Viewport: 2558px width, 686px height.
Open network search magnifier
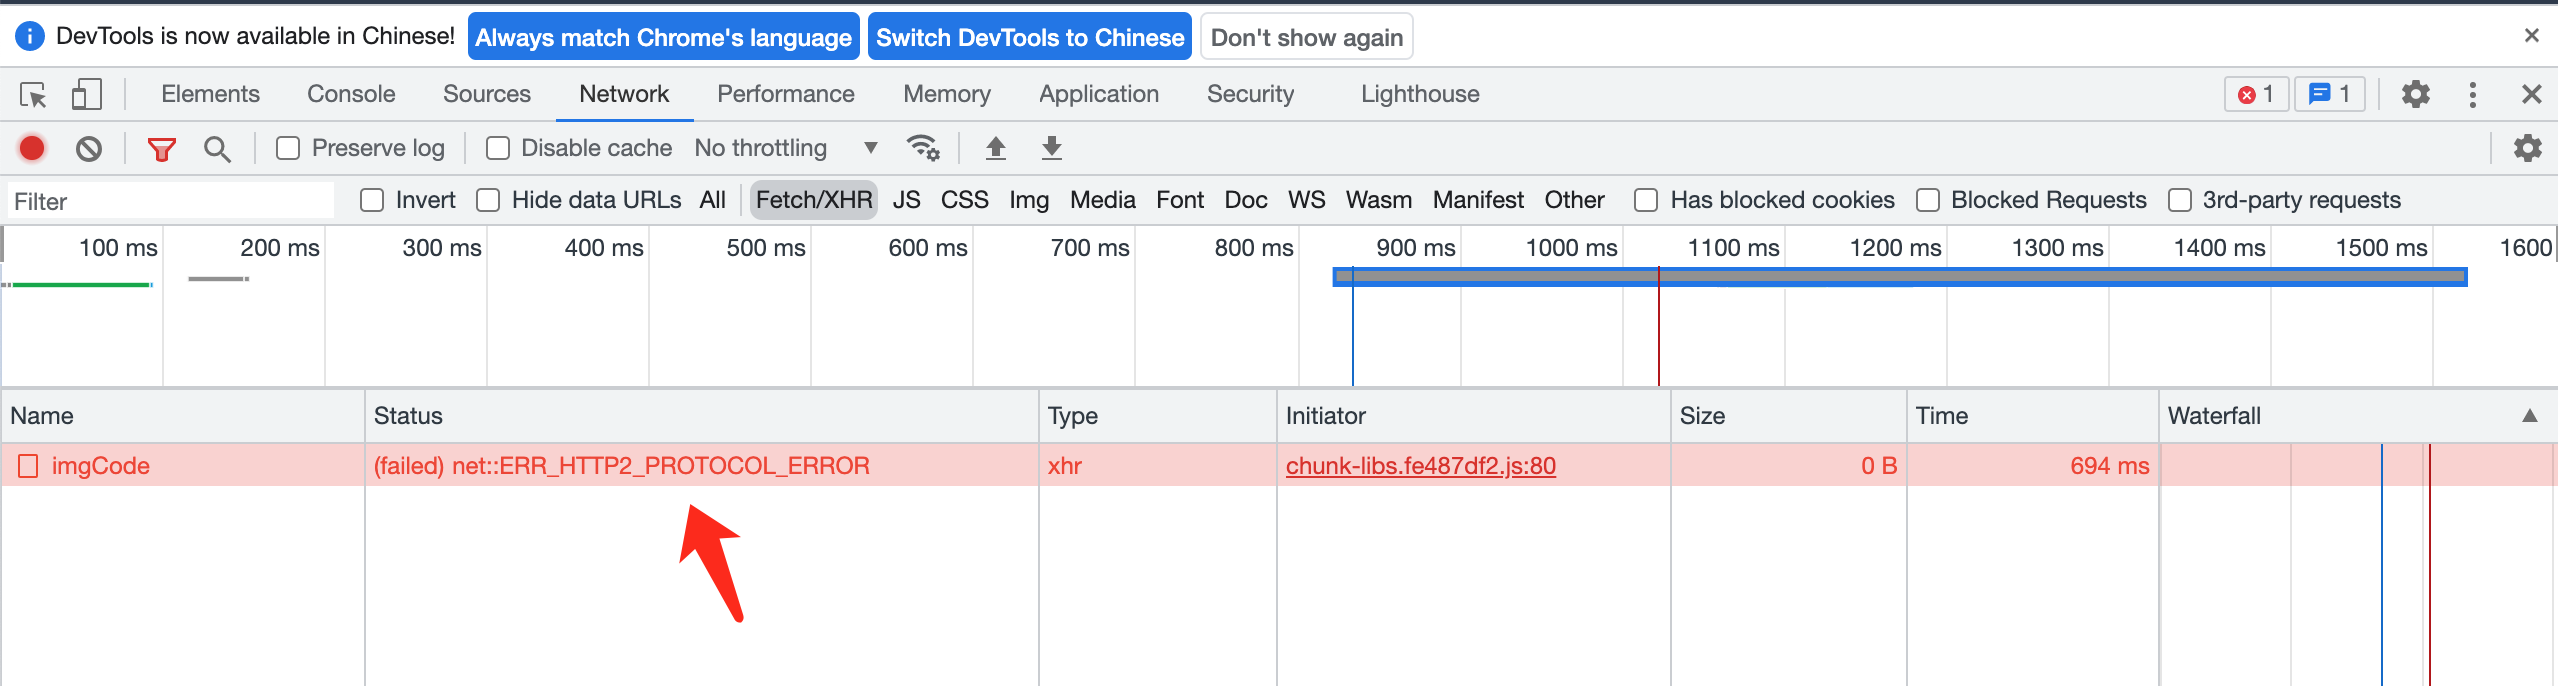[x=217, y=149]
